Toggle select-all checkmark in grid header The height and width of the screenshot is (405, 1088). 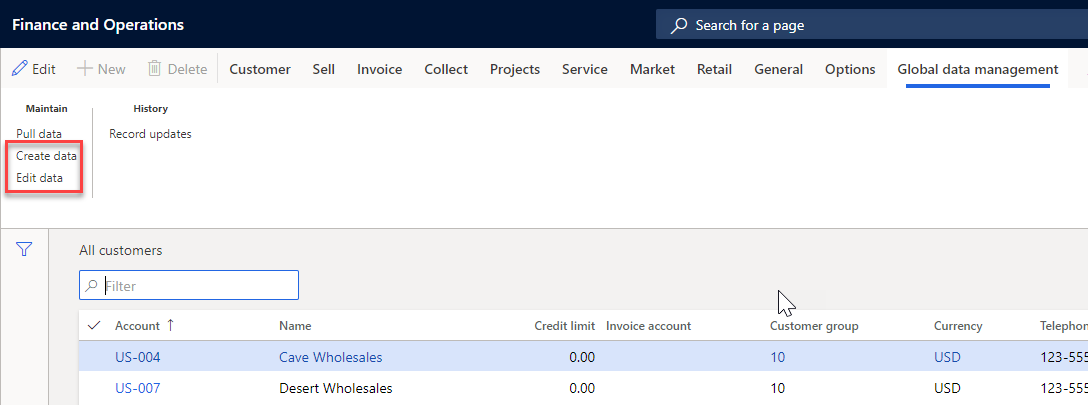click(x=95, y=325)
